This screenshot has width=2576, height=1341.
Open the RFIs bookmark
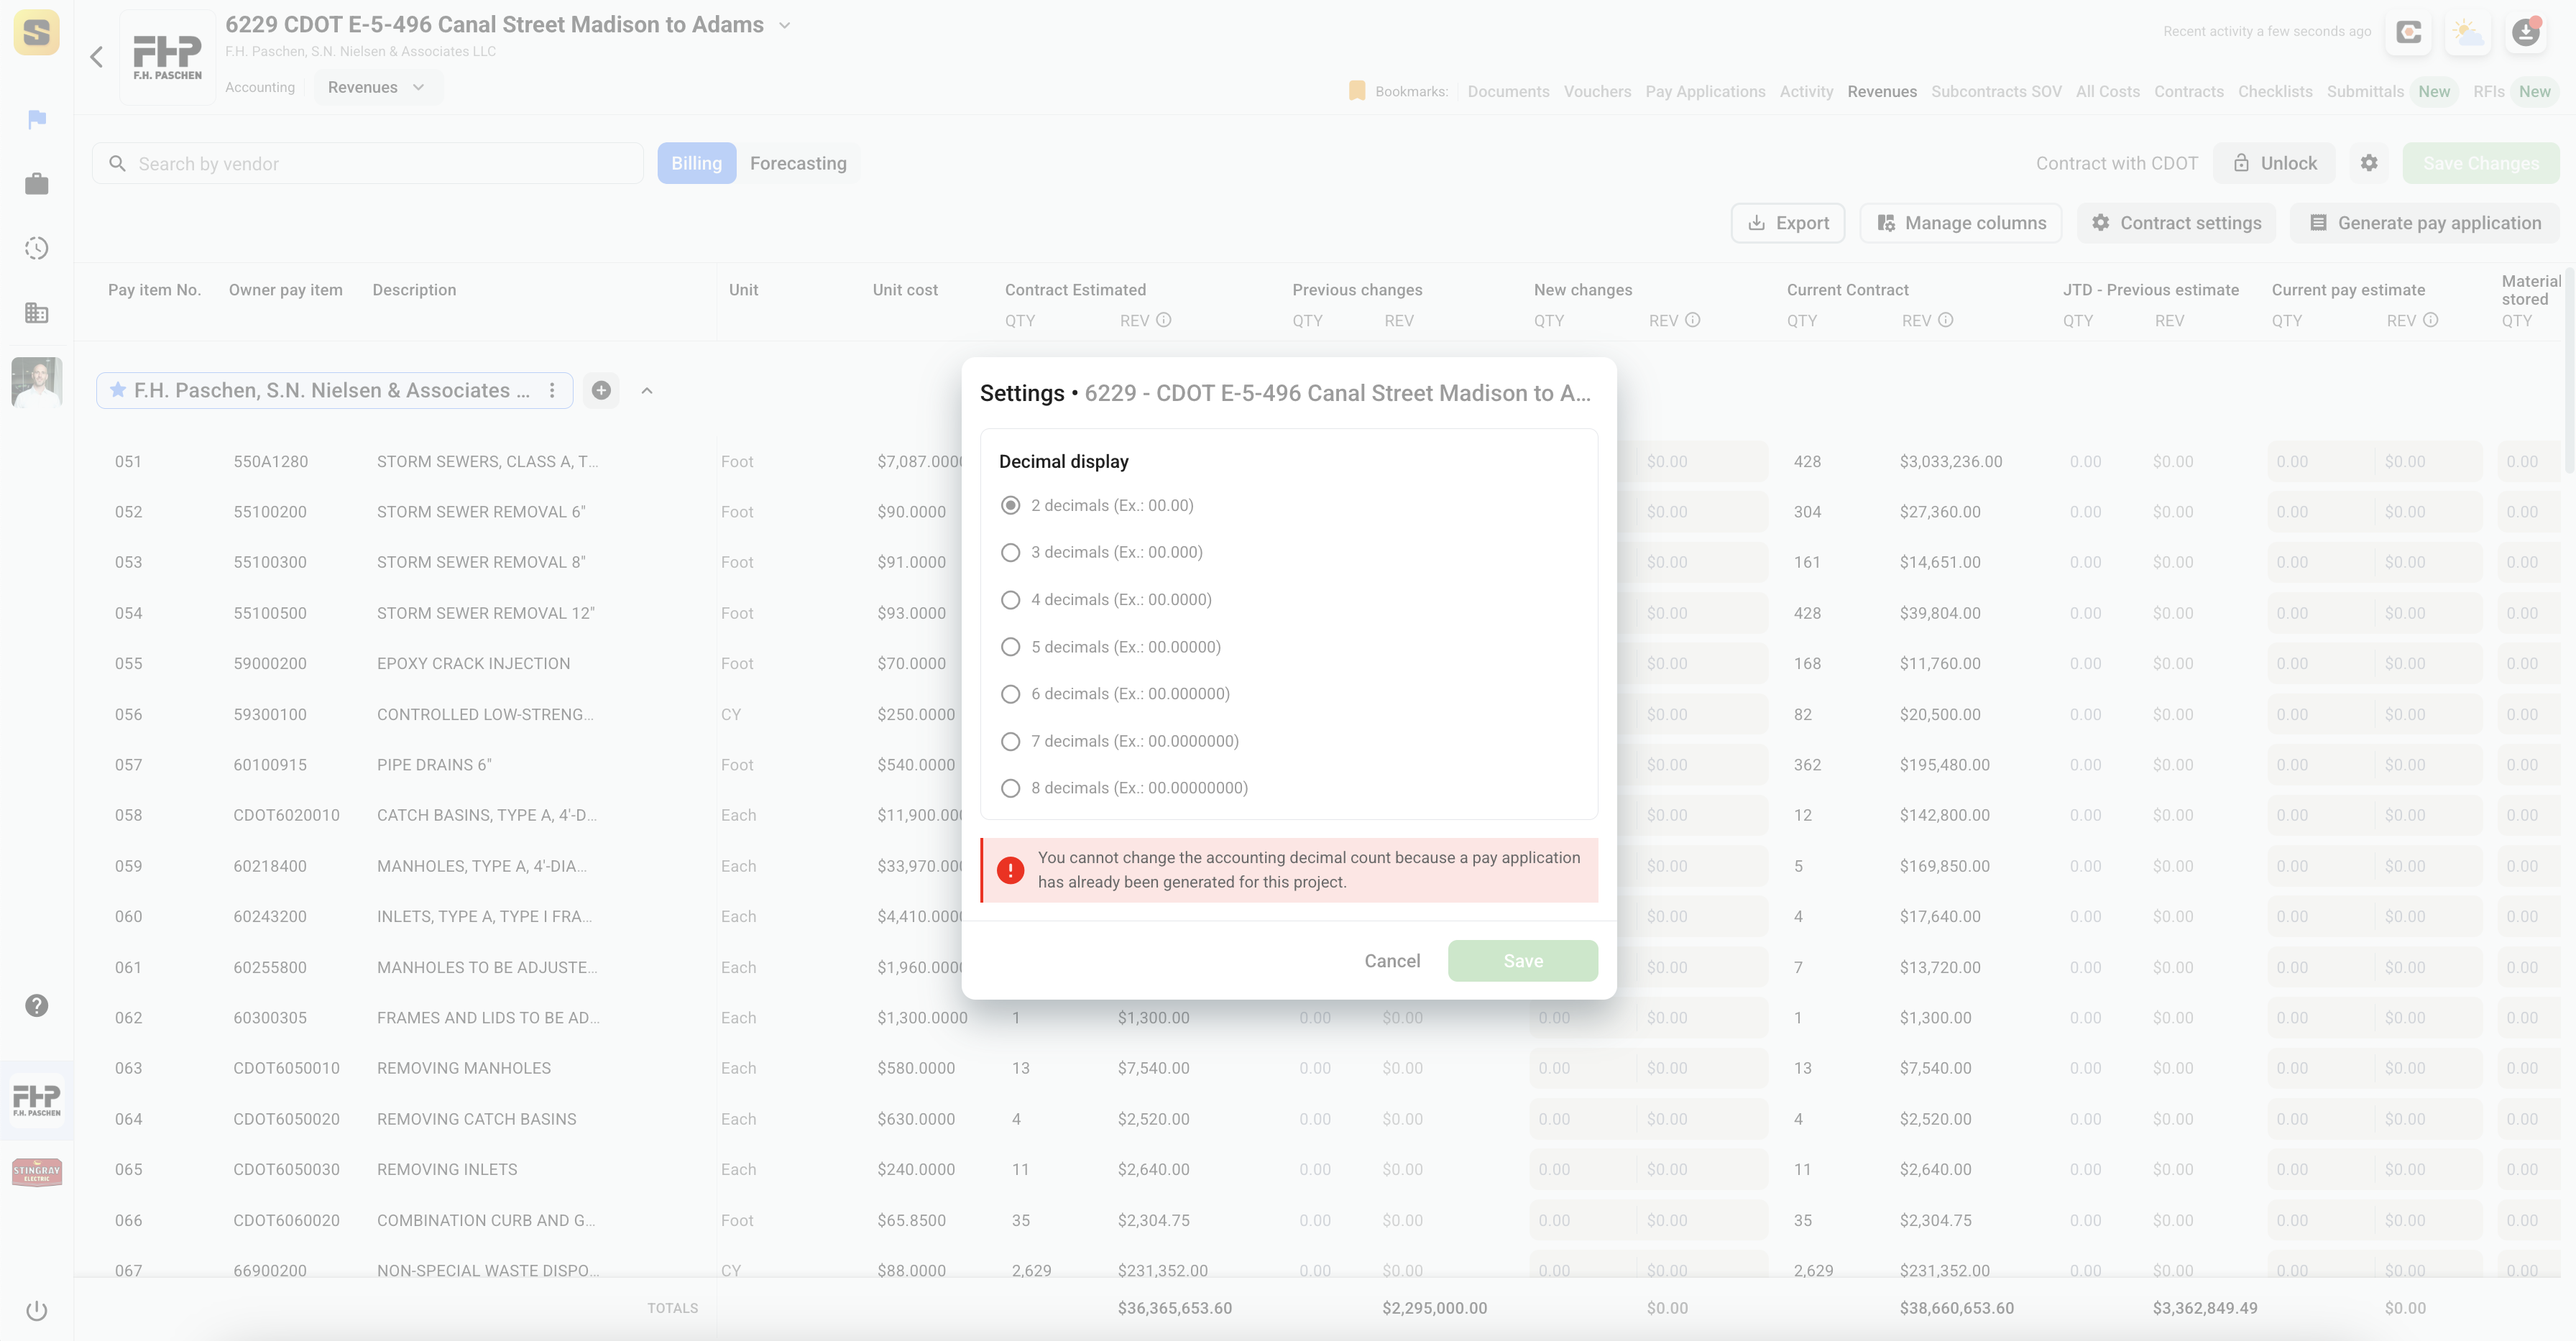click(2488, 91)
